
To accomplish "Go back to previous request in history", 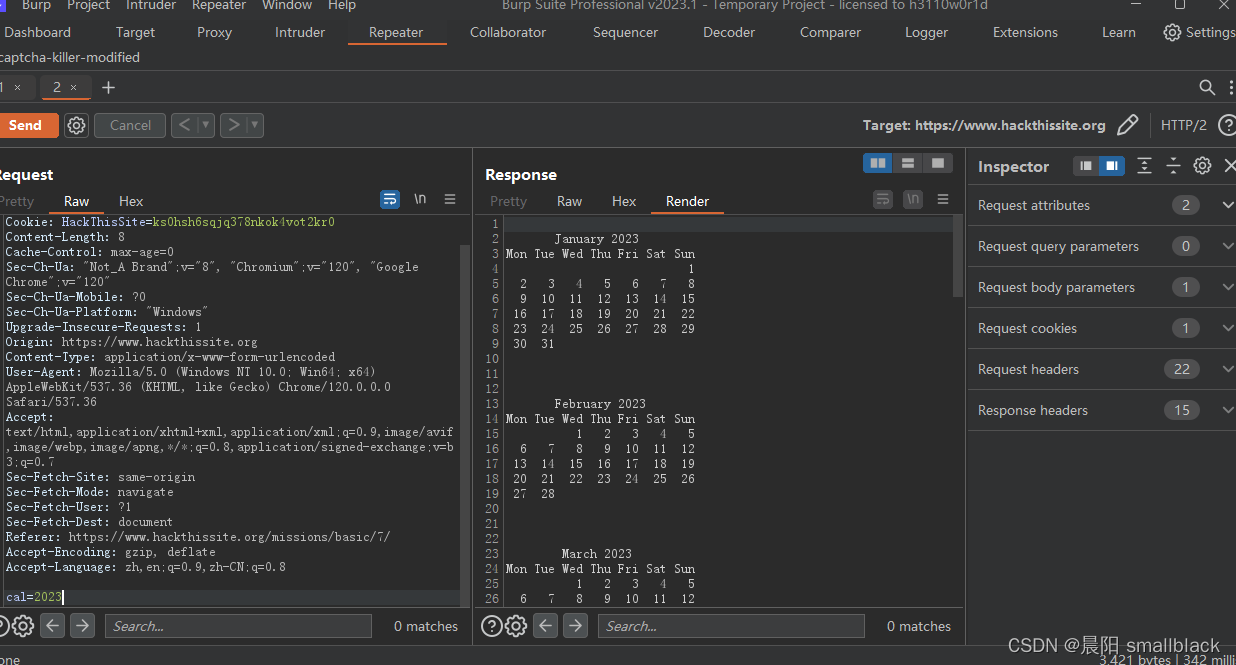I will pos(183,125).
